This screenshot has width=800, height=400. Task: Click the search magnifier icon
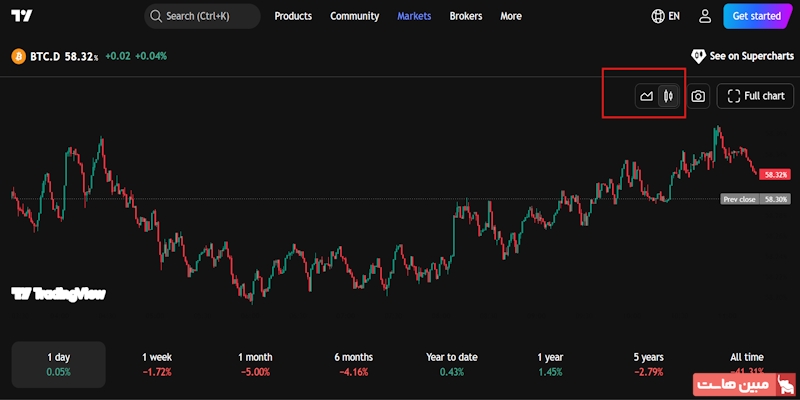(156, 16)
